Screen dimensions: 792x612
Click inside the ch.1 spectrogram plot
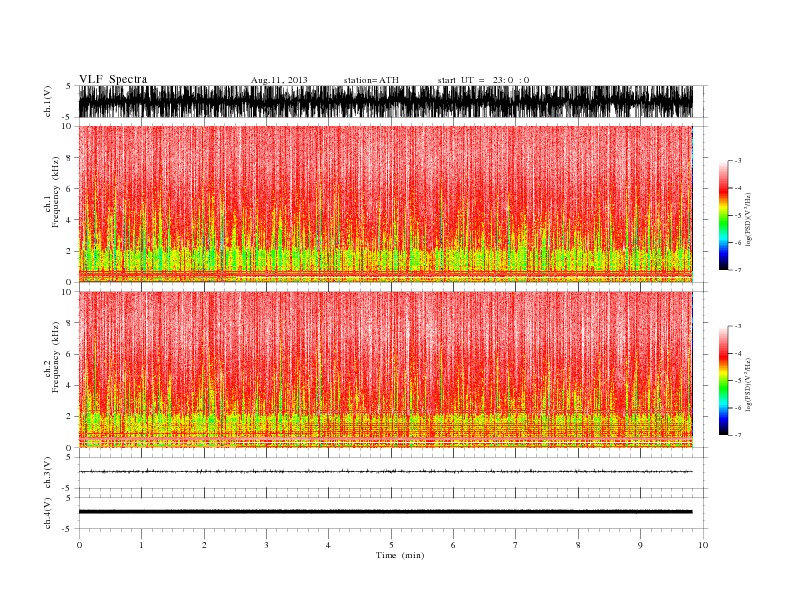pyautogui.click(x=385, y=204)
